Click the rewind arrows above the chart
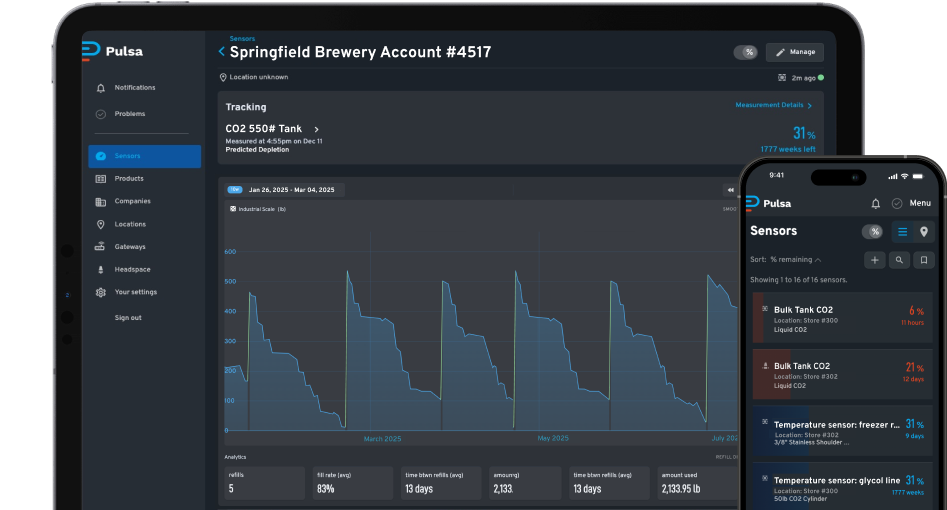947x510 pixels. point(729,189)
